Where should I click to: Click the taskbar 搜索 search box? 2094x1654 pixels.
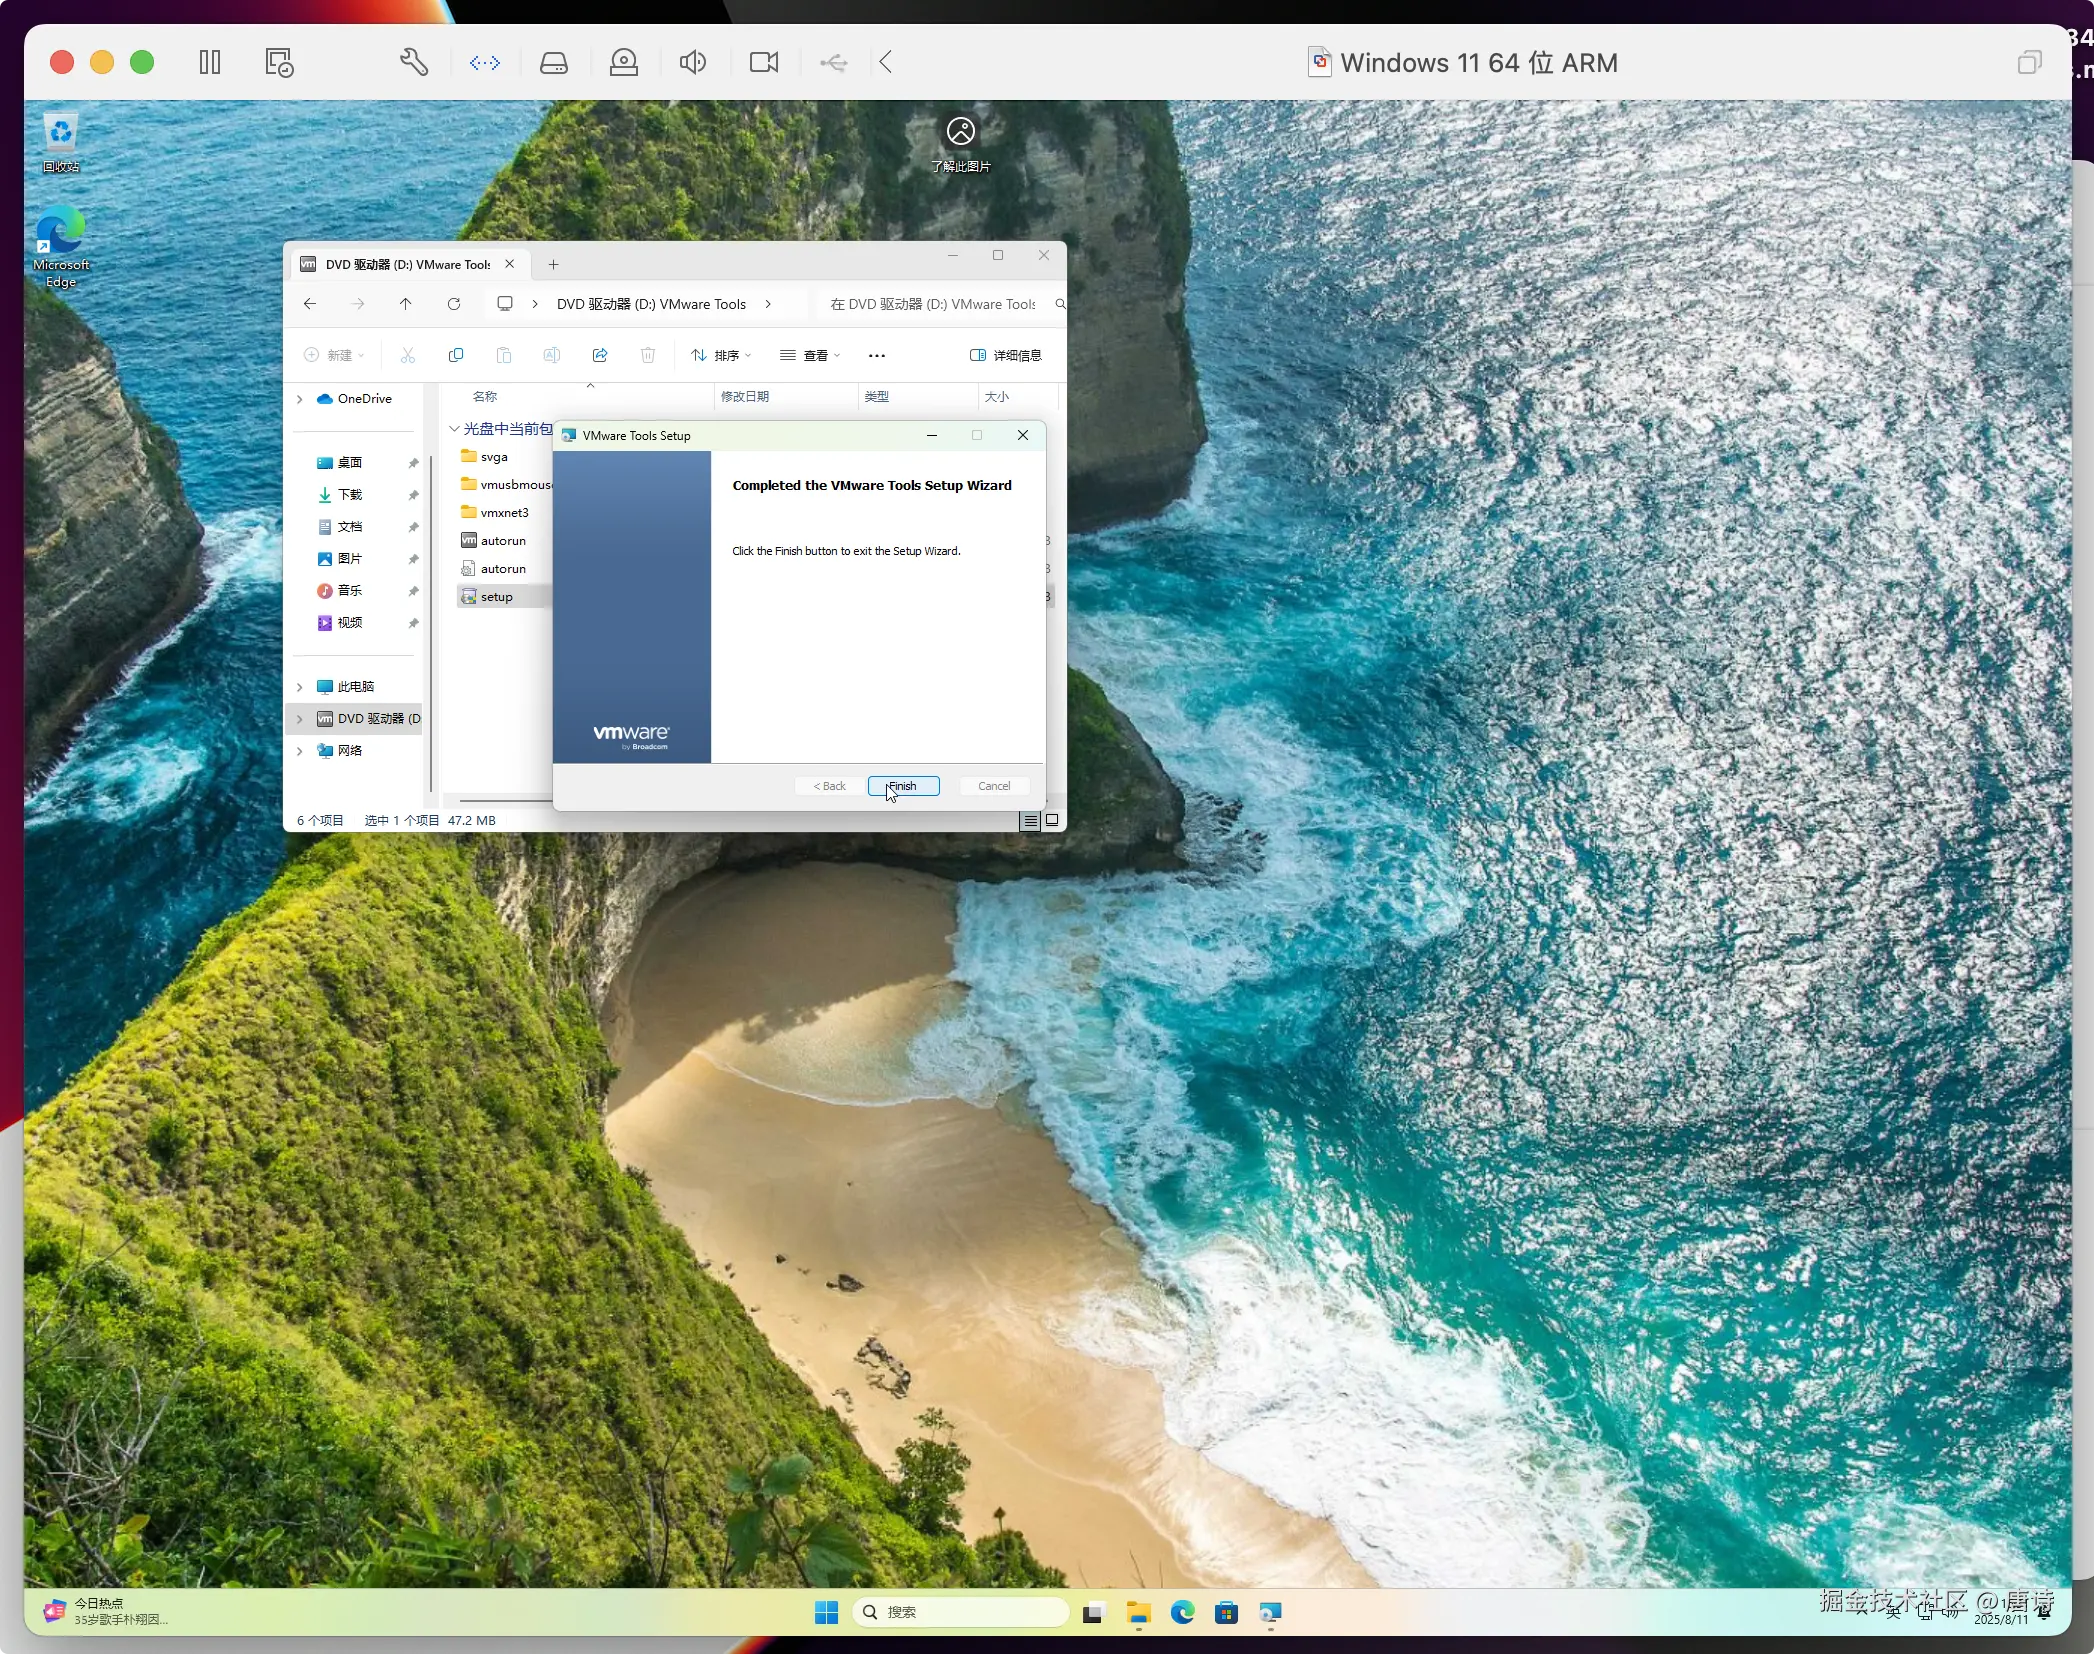[x=960, y=1611]
